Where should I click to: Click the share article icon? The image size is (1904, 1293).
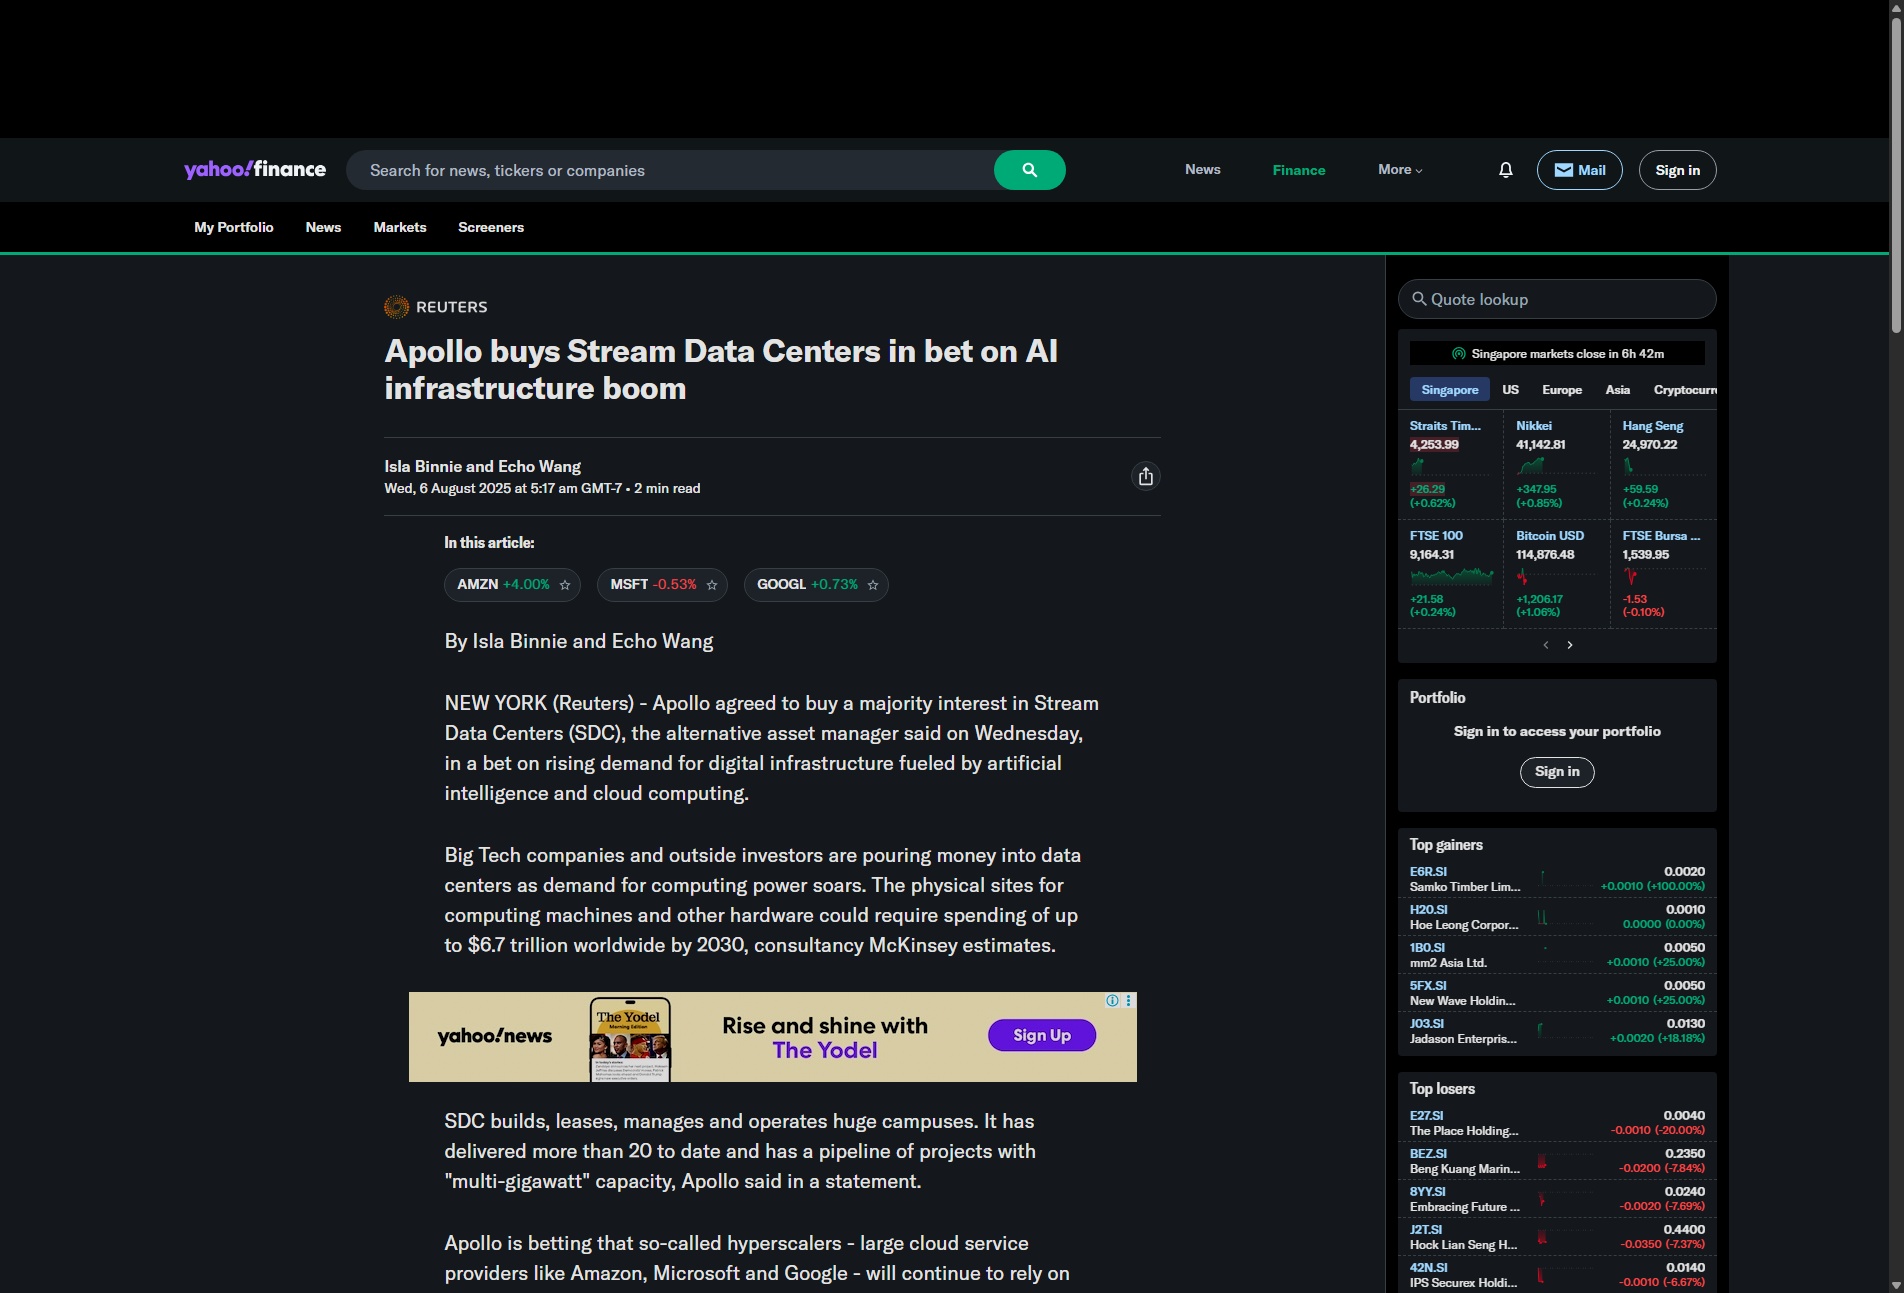click(1146, 476)
